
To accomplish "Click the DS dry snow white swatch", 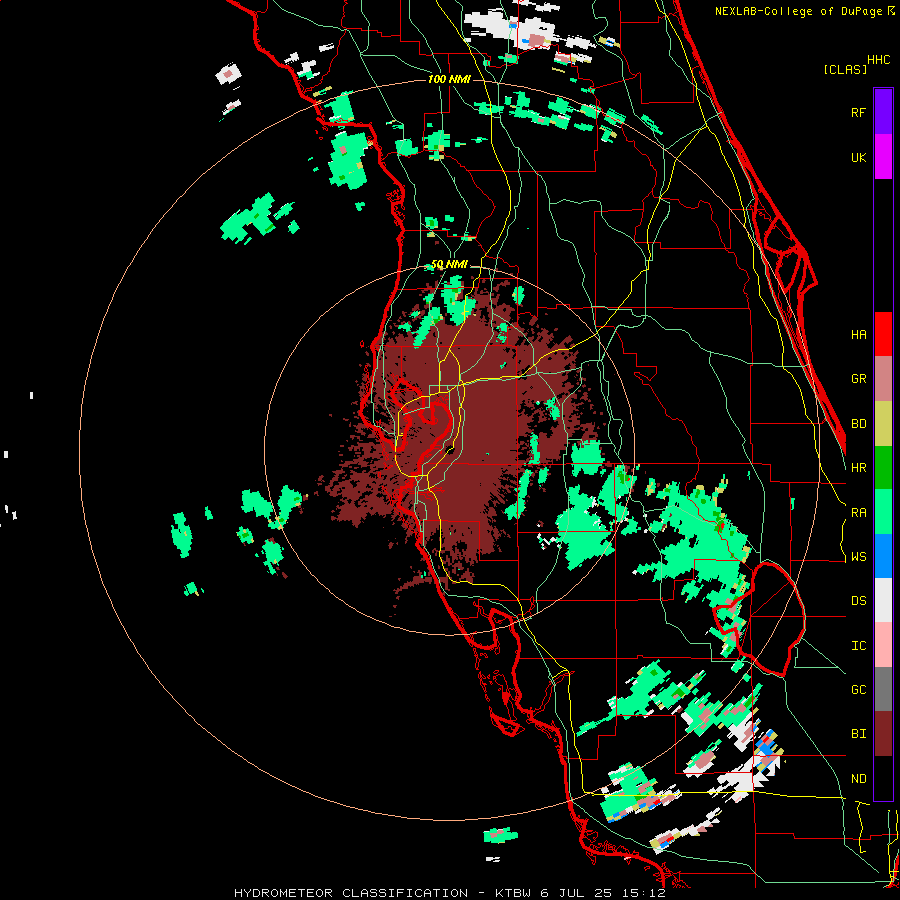I will tap(883, 600).
